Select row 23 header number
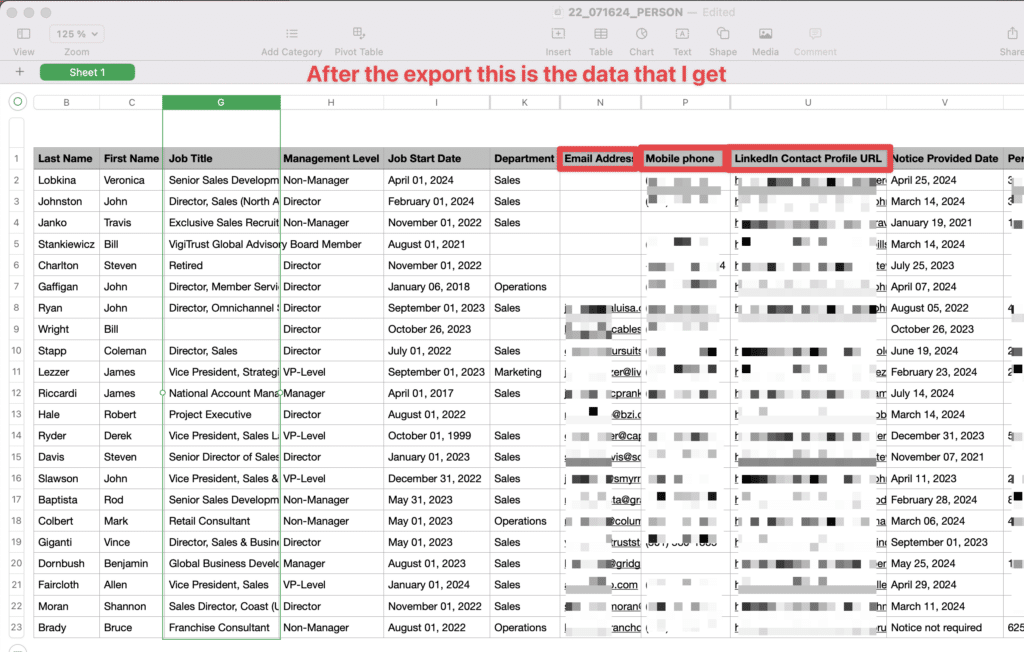The width and height of the screenshot is (1024, 652). pyautogui.click(x=16, y=628)
